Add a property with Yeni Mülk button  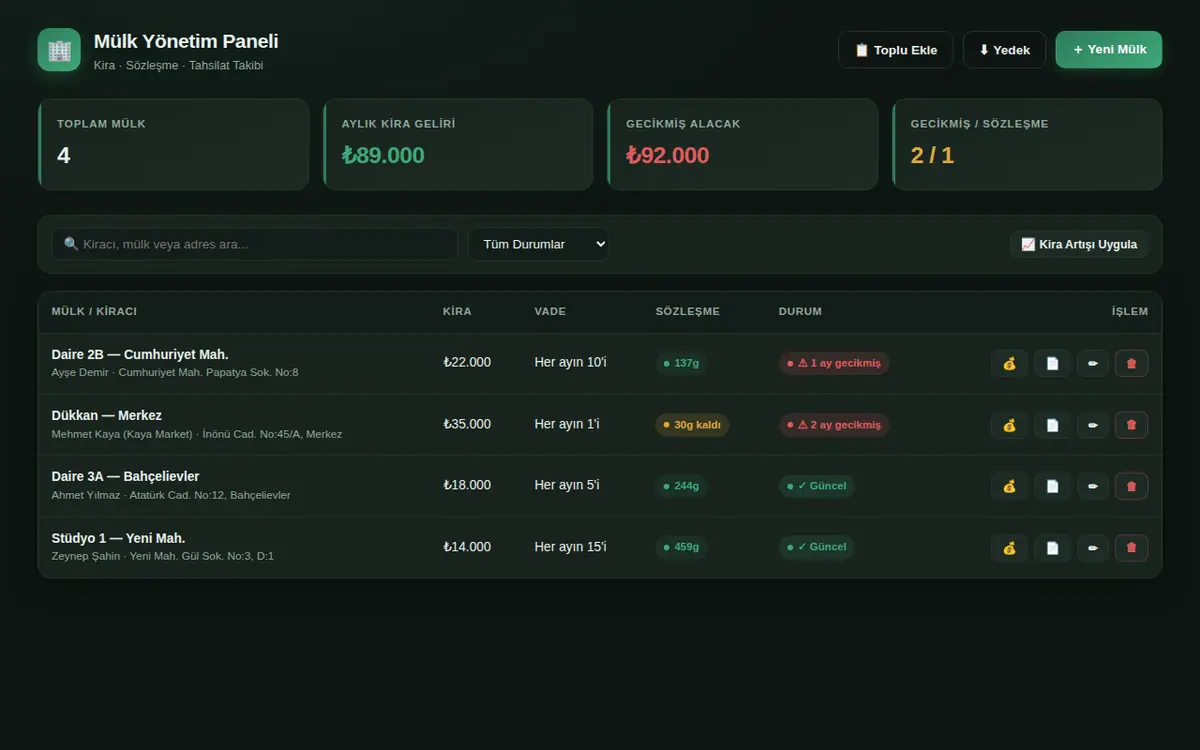click(1109, 49)
